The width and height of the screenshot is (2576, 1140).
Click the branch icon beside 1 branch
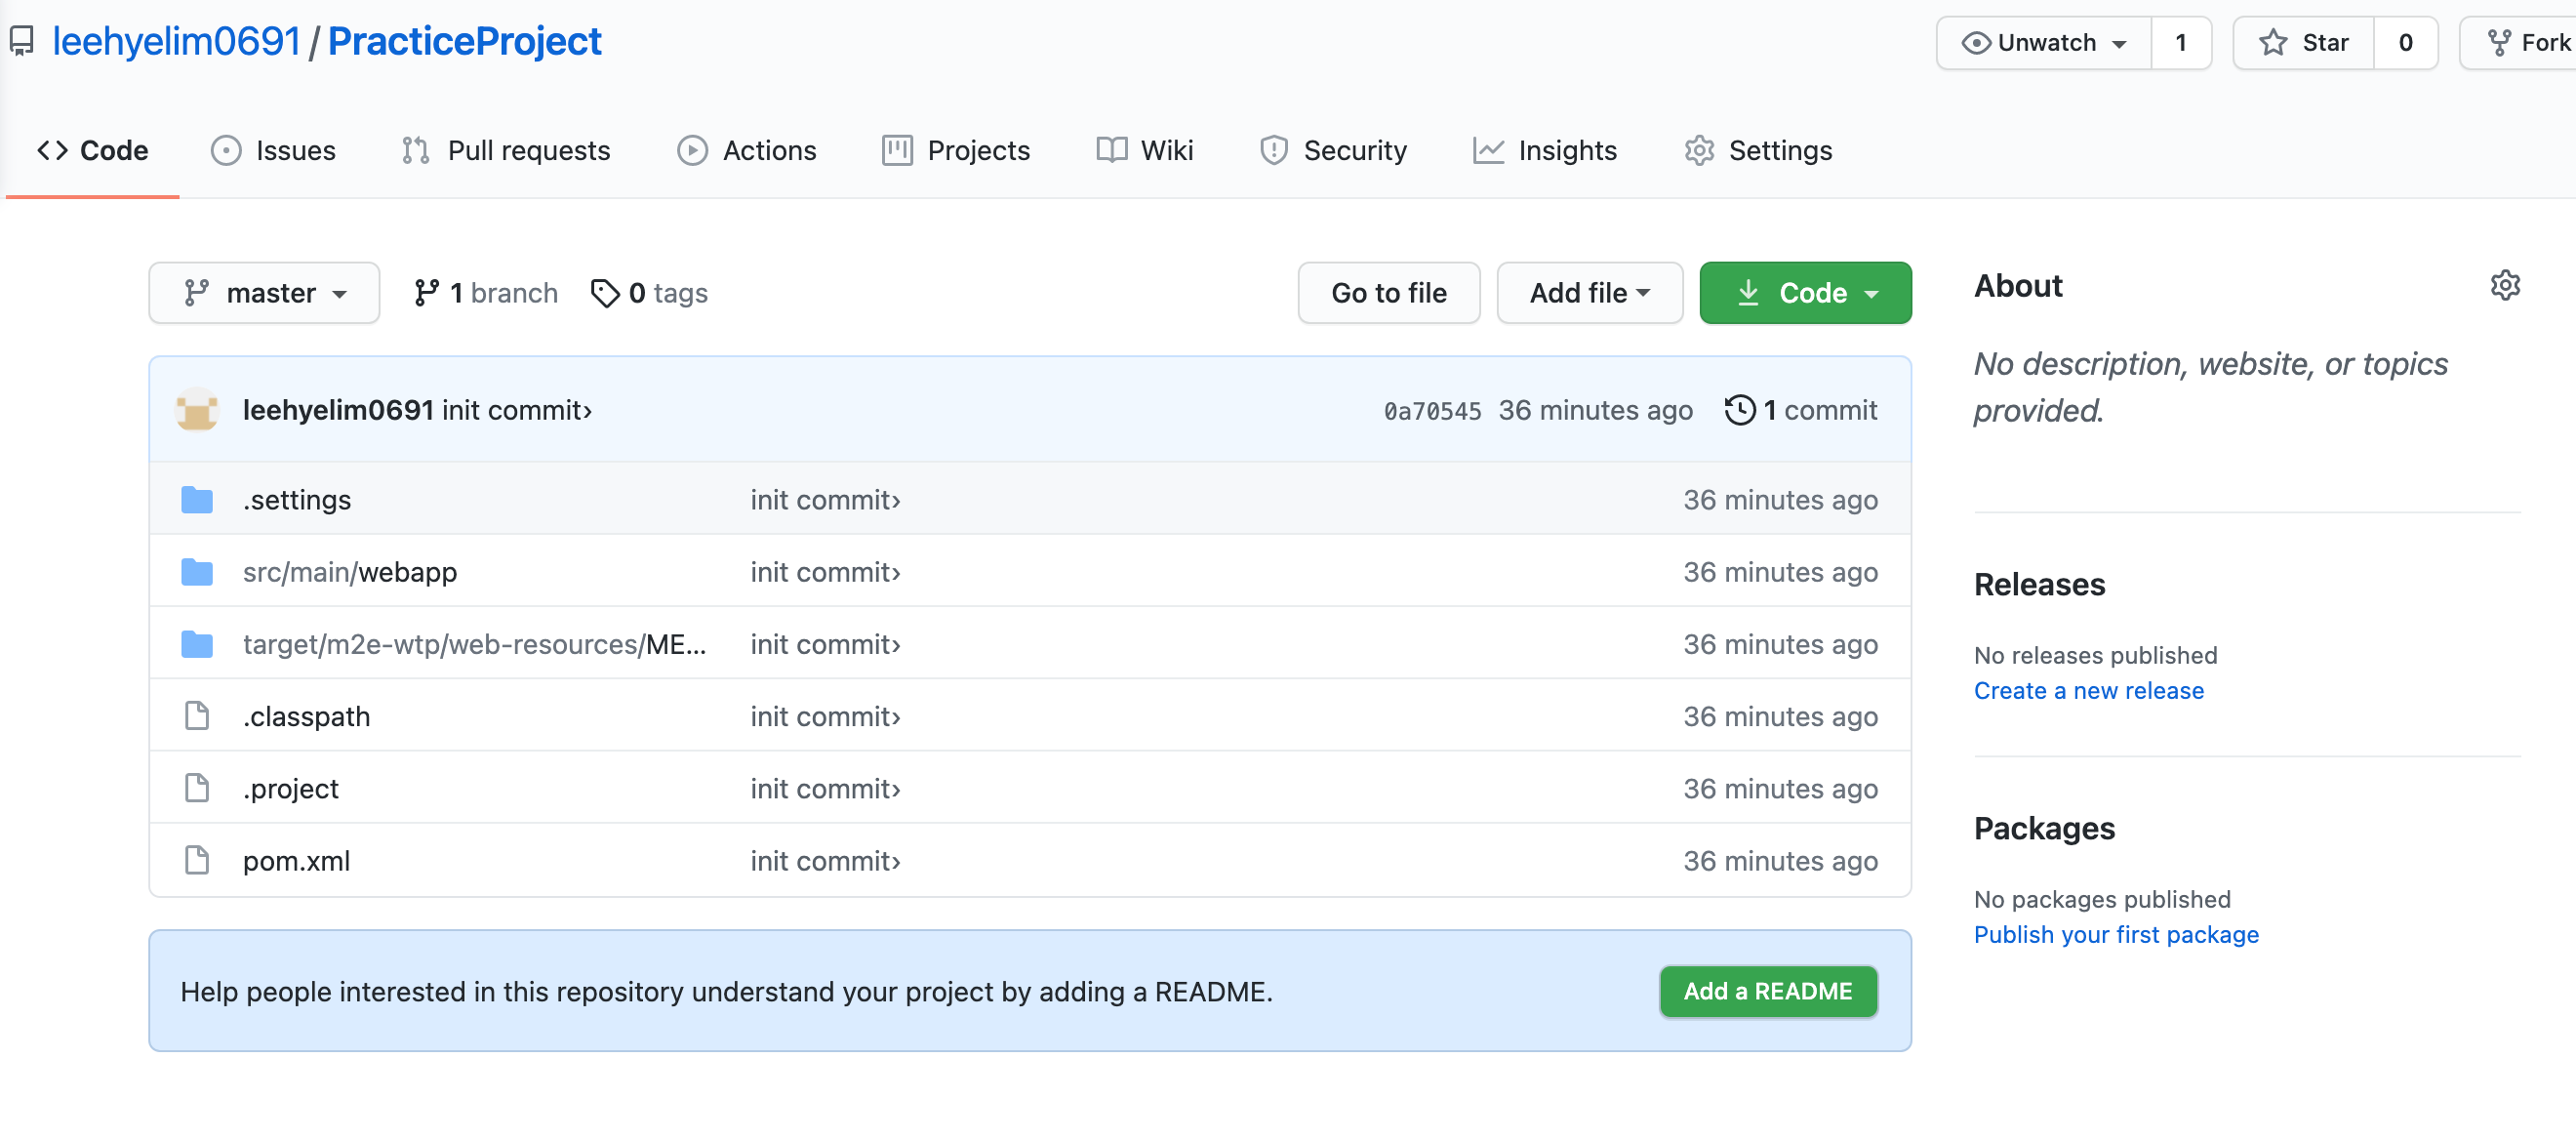[x=426, y=293]
